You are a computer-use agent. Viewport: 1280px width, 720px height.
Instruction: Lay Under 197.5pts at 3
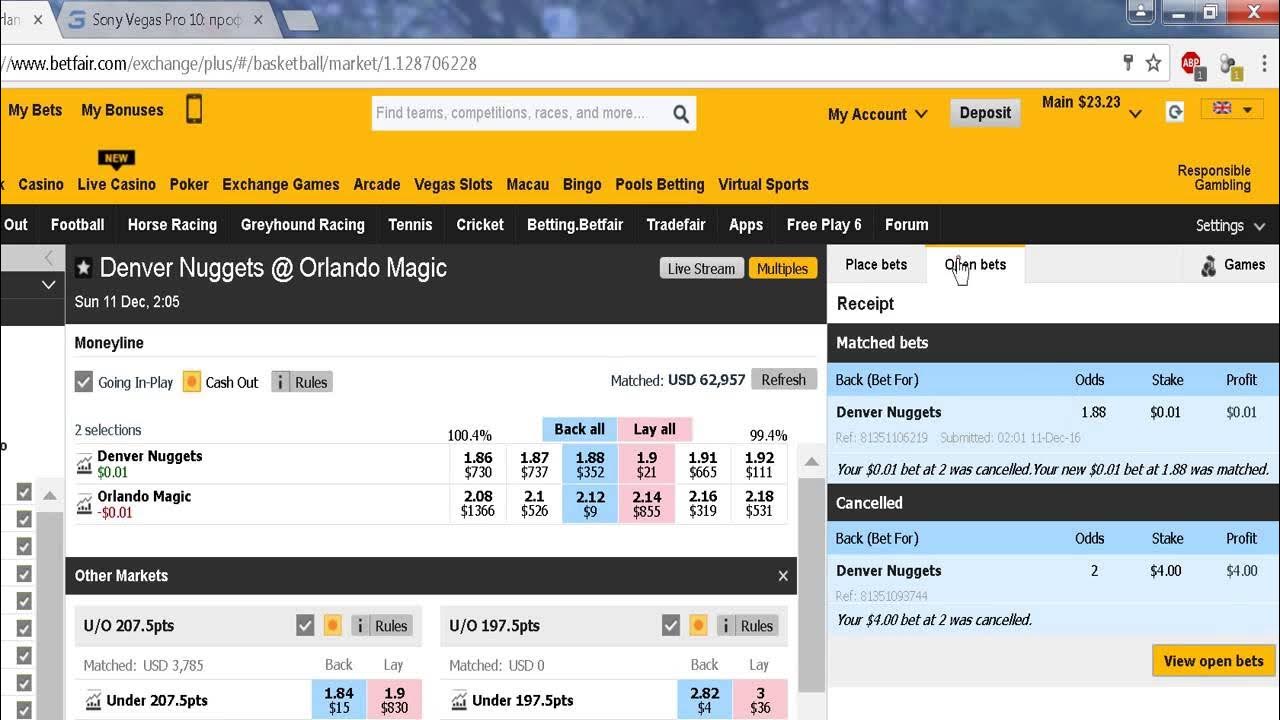[760, 700]
